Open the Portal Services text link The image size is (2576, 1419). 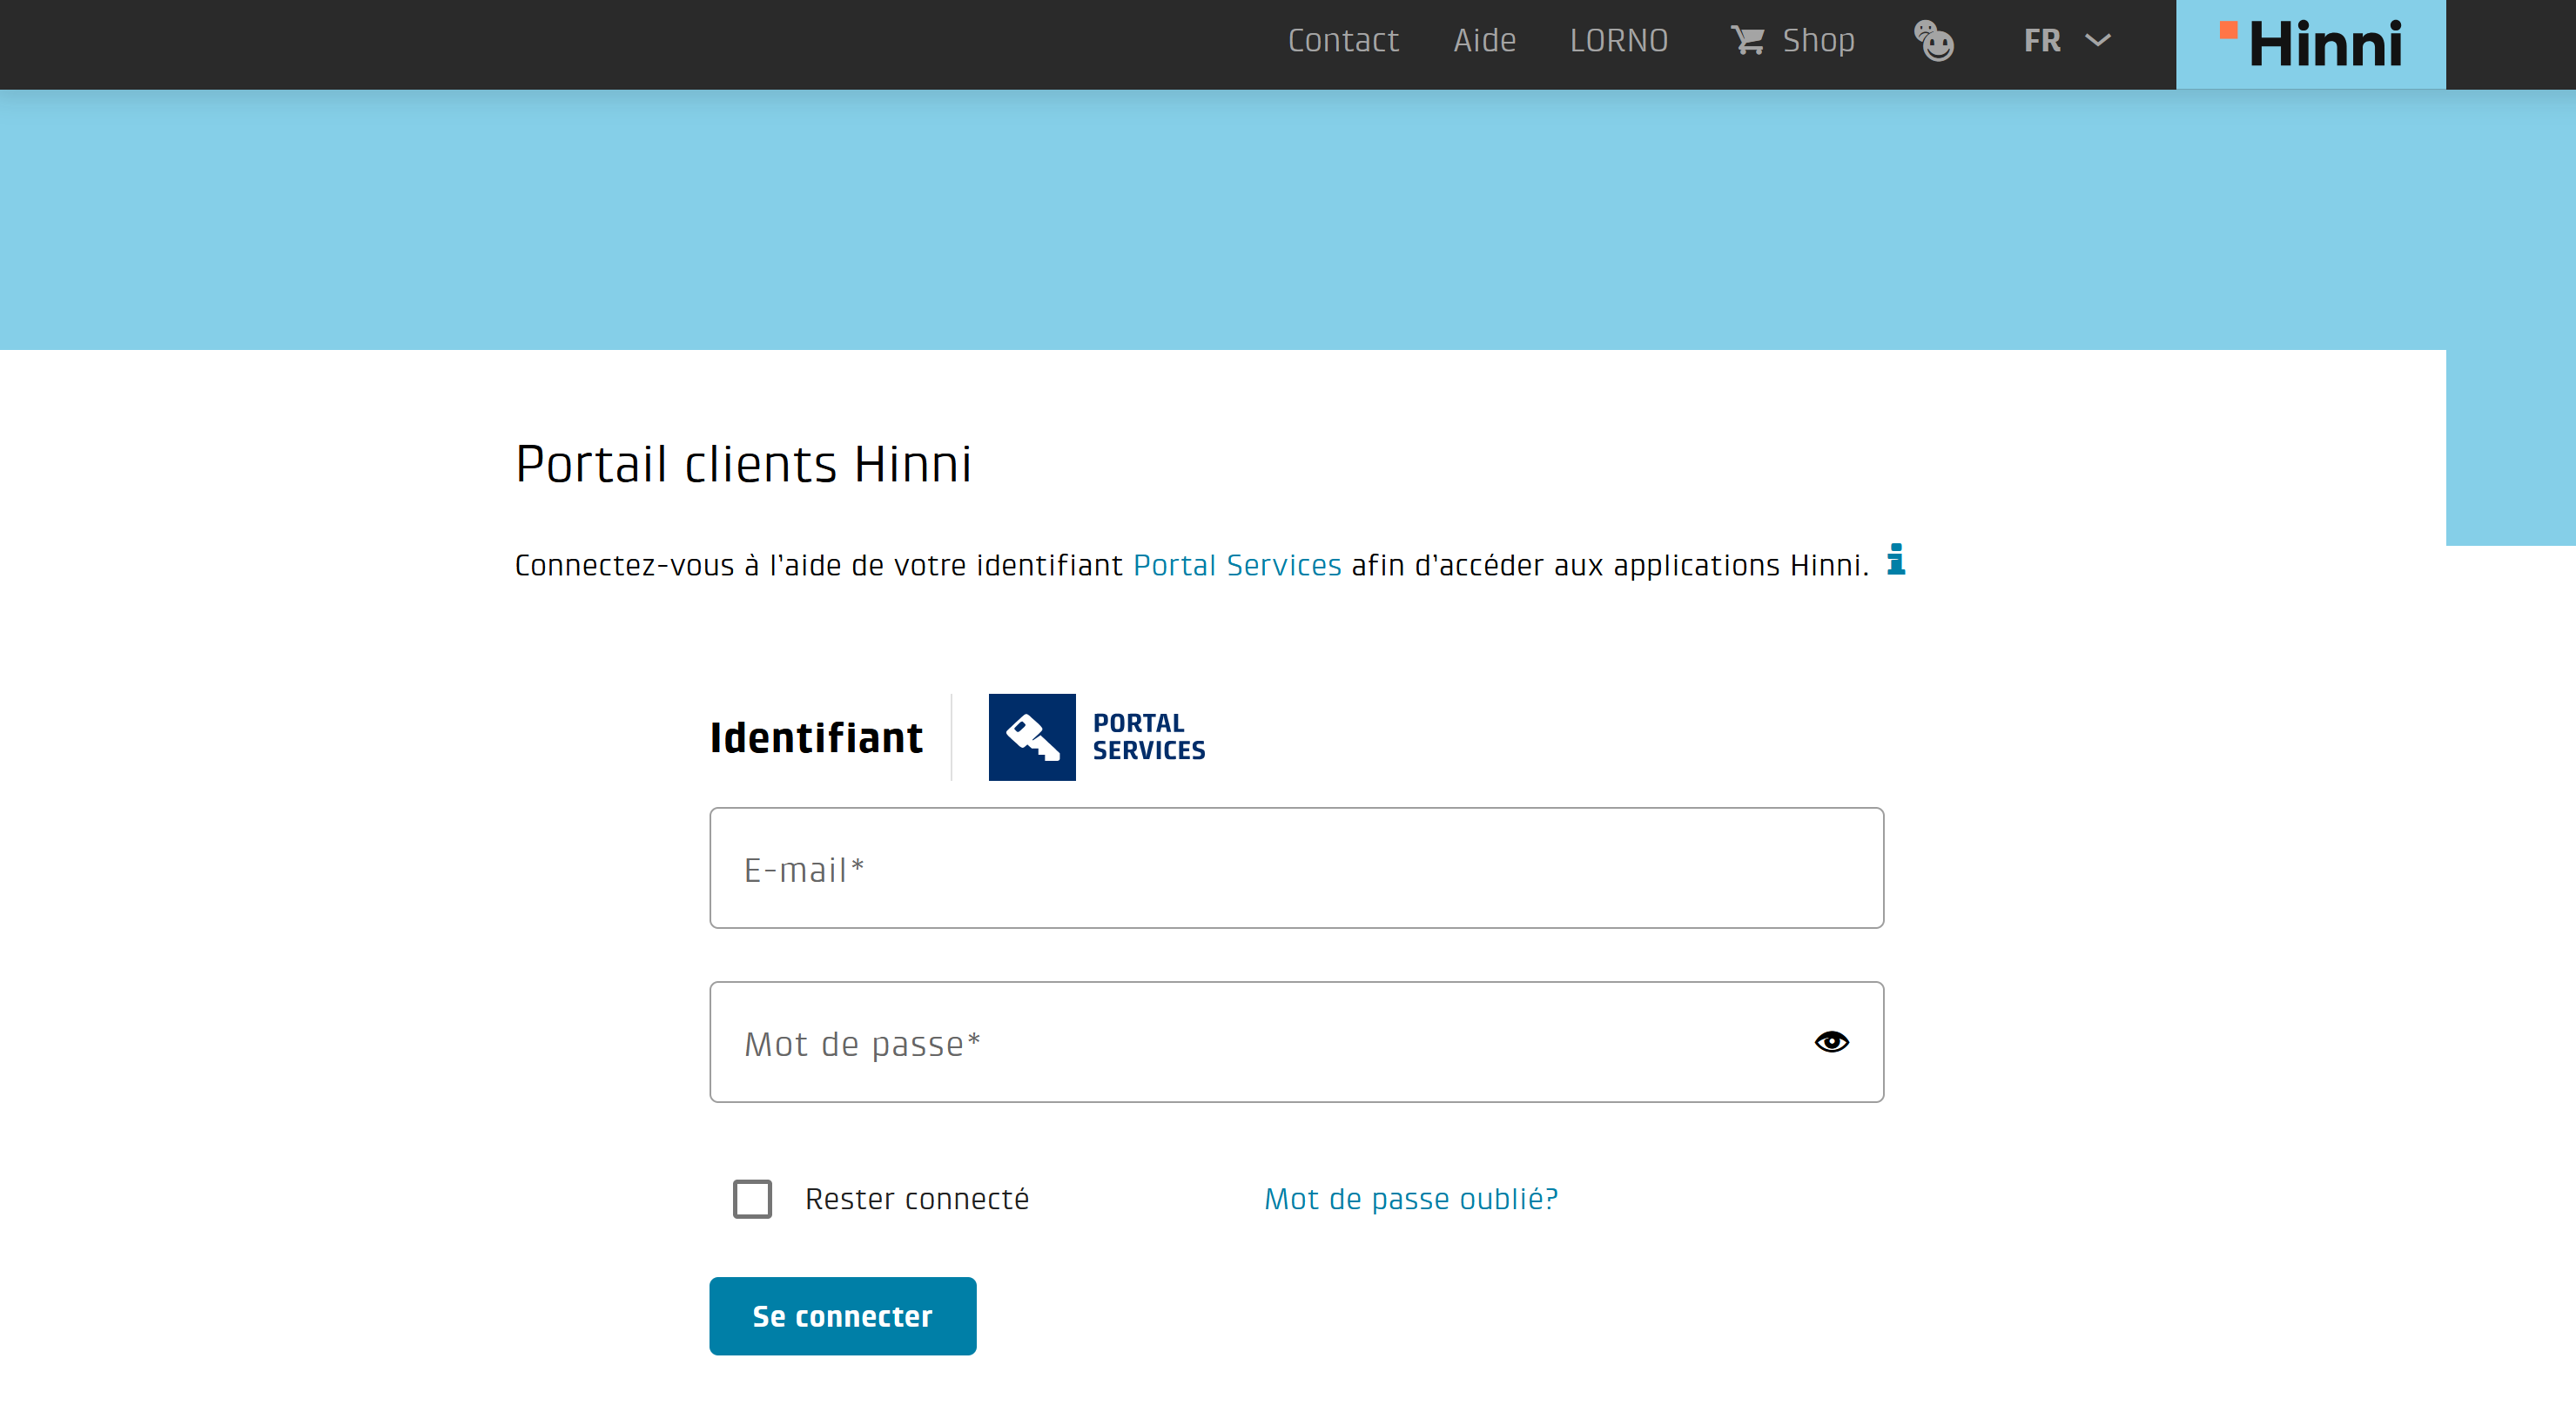1237,565
